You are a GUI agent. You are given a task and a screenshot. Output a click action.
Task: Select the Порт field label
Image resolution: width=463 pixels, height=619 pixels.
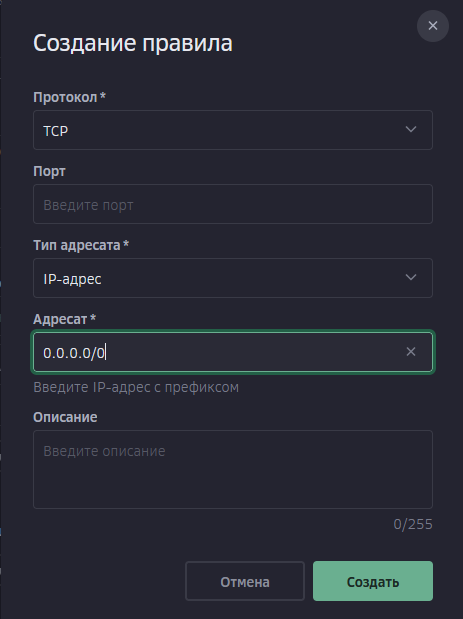point(49,171)
